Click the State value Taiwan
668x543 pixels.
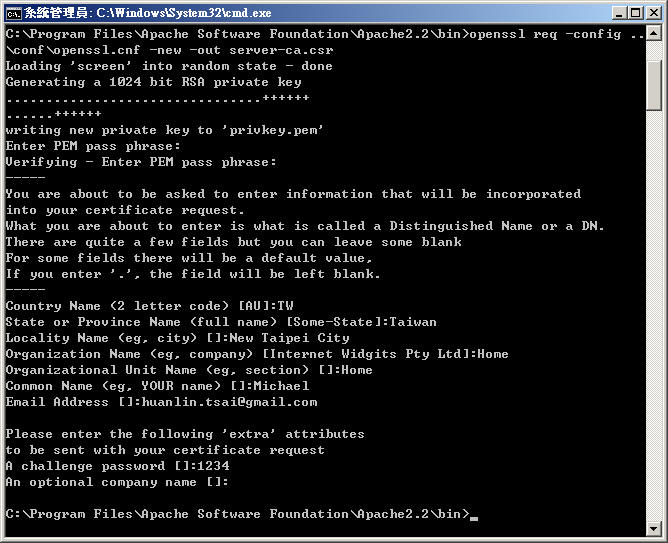(413, 322)
